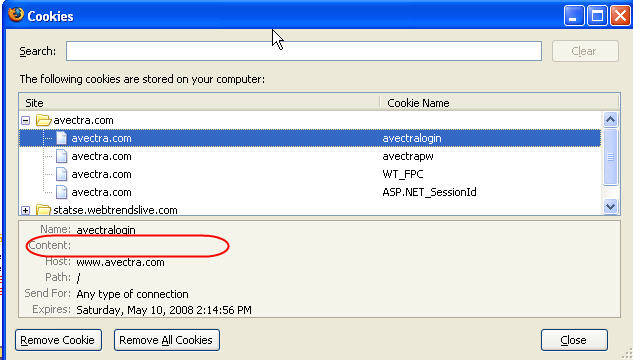Click the window resize grip in the corner
The height and width of the screenshot is (360, 633).
pyautogui.click(x=627, y=354)
